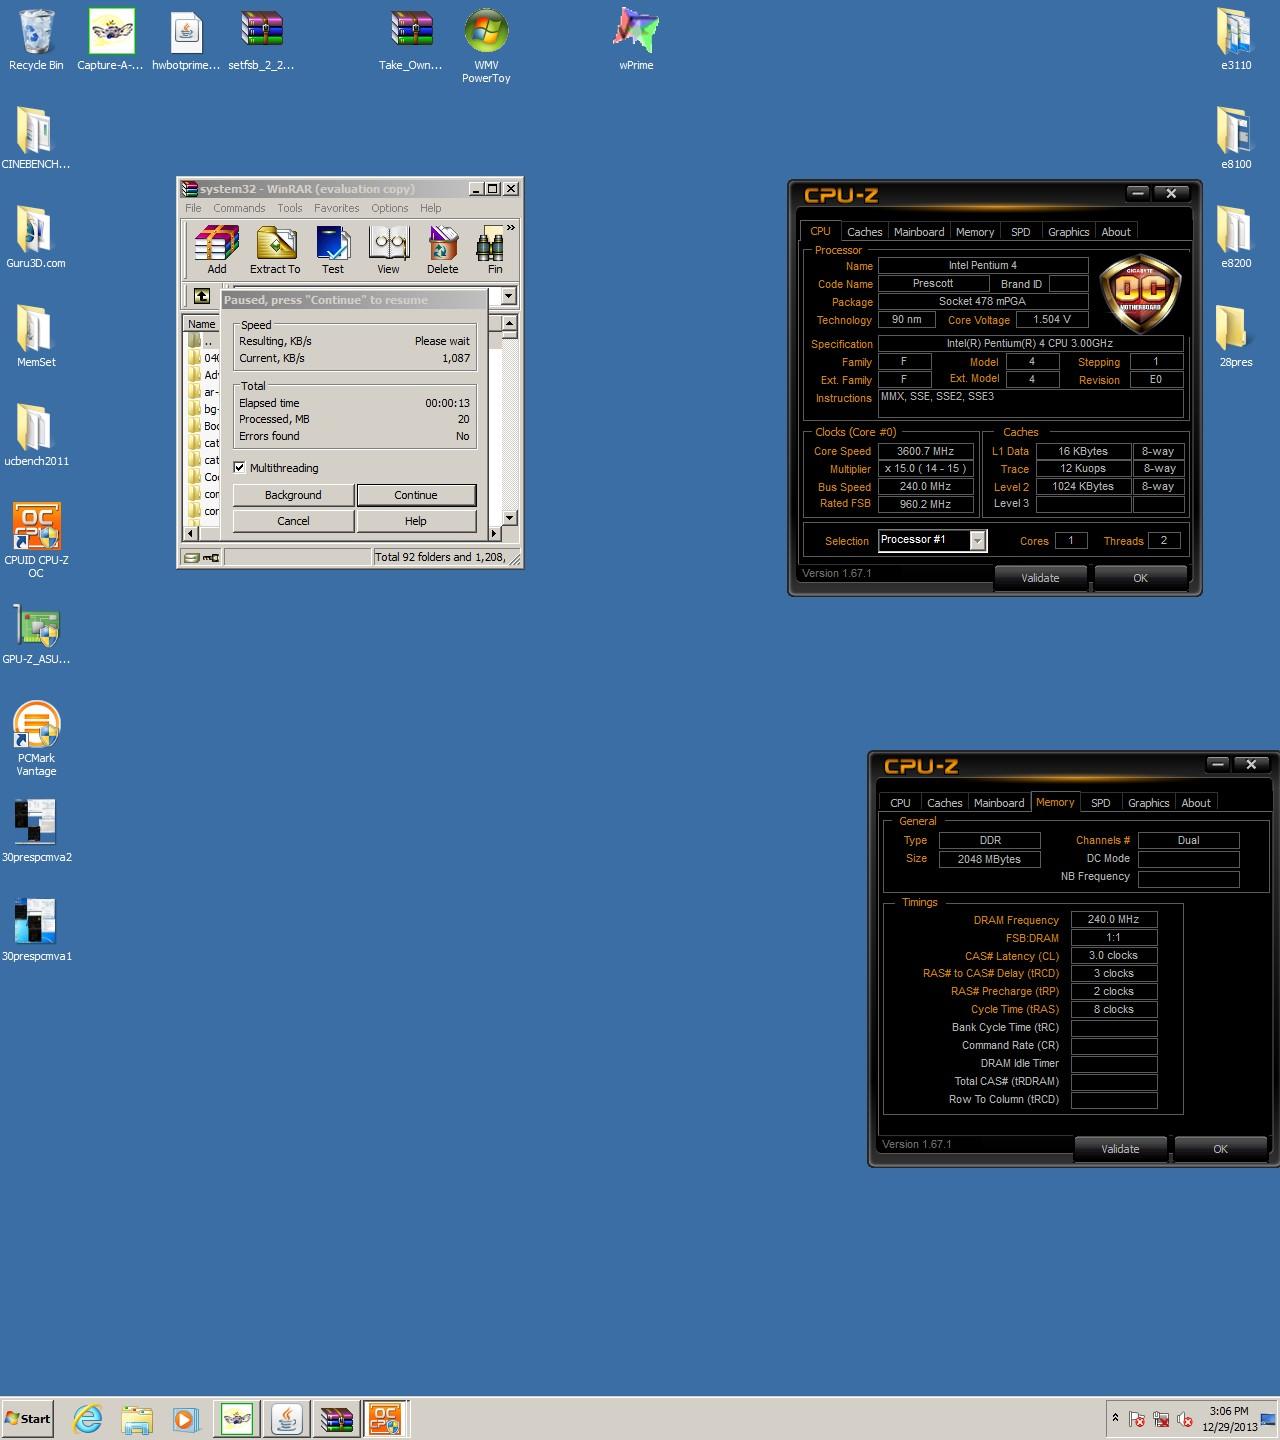
Task: Expand the WinRAR address bar dropdown
Action: [x=508, y=296]
